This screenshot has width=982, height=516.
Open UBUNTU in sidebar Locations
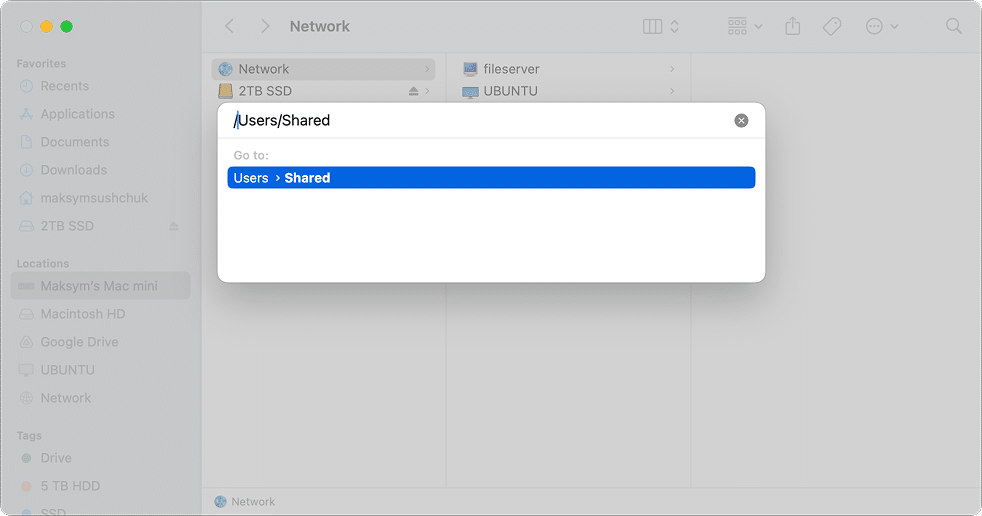(67, 370)
